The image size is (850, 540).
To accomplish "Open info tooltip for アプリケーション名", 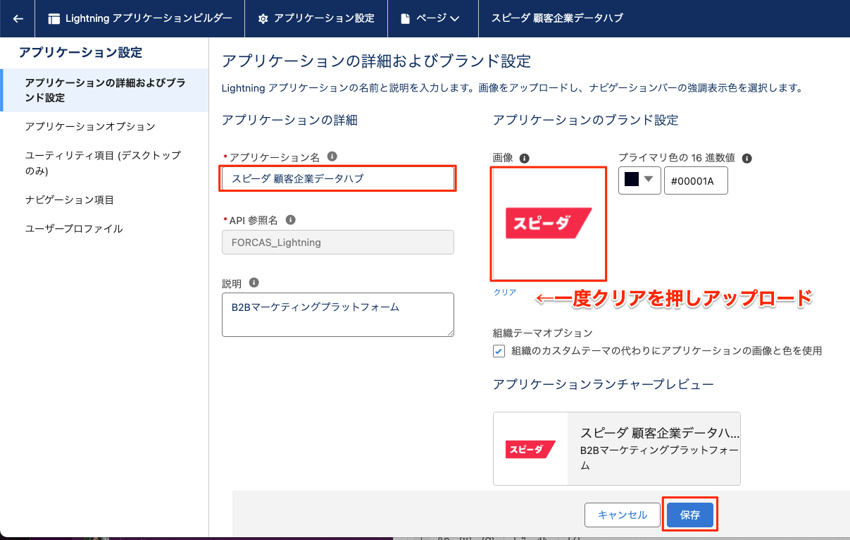I will pos(332,156).
